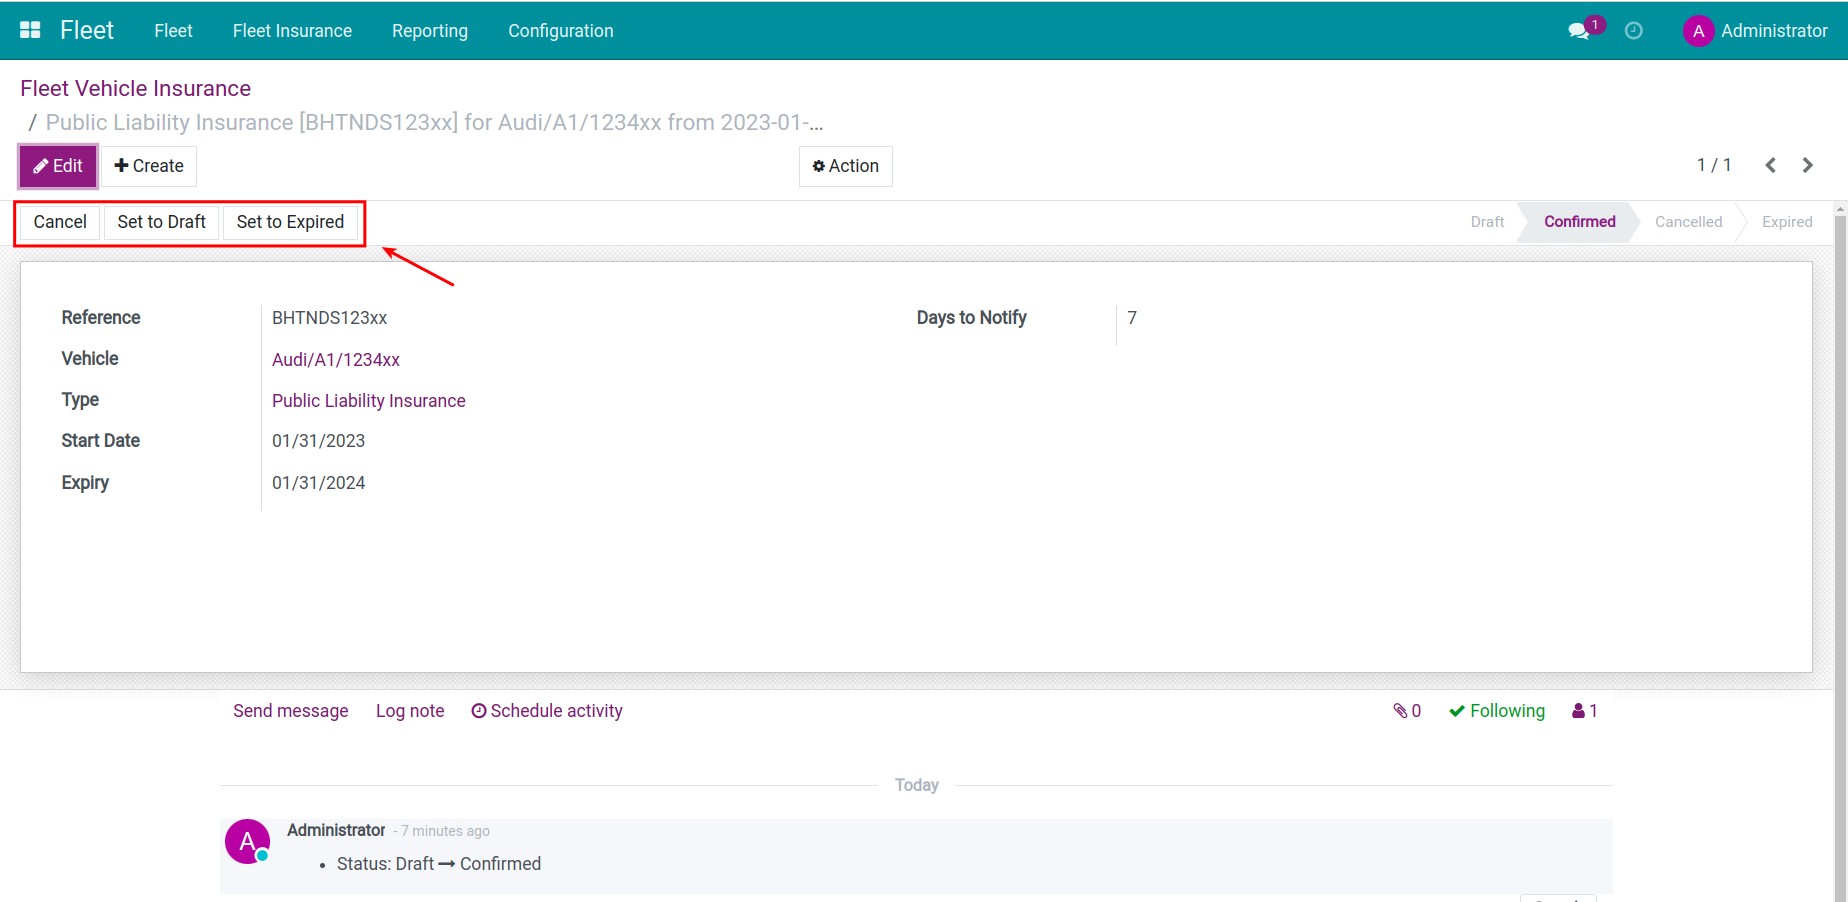Image resolution: width=1848 pixels, height=902 pixels.
Task: Go to previous record arrow
Action: [x=1770, y=165]
